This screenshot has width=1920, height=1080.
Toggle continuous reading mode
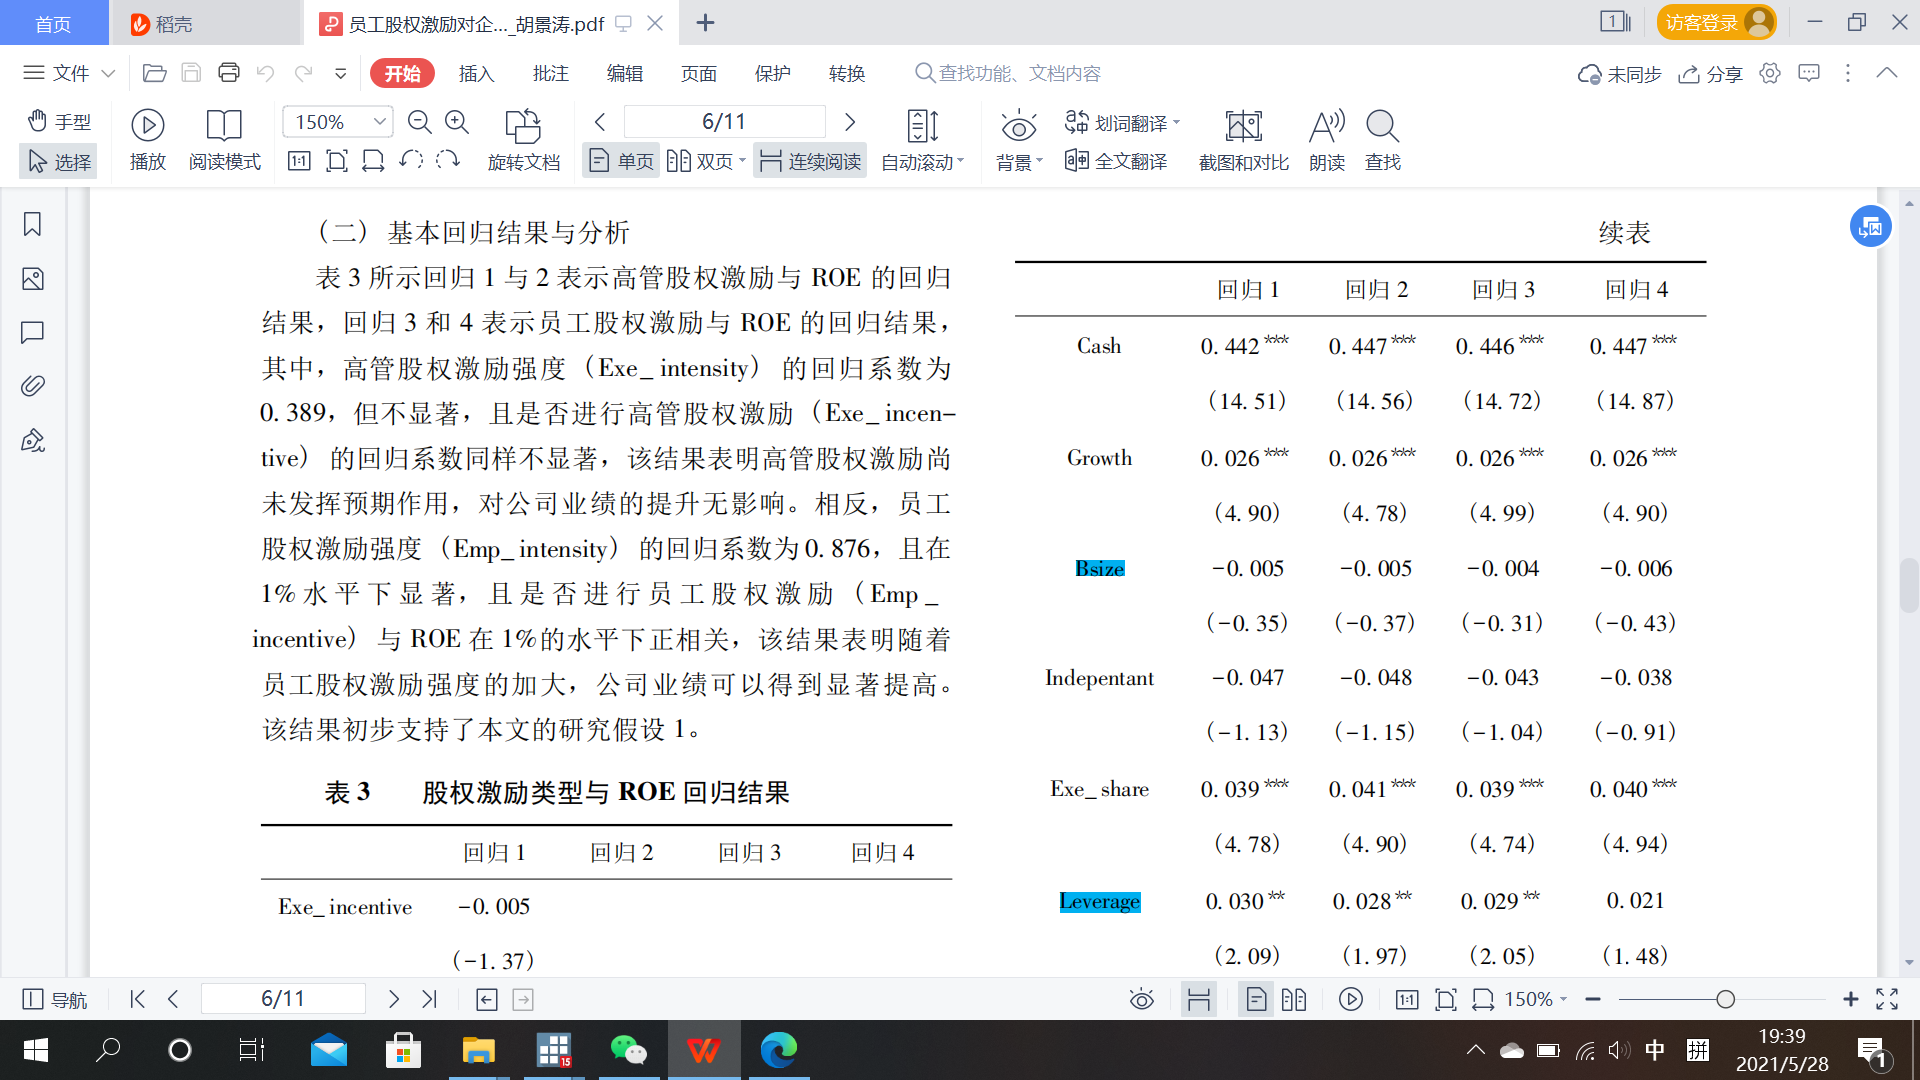pyautogui.click(x=810, y=161)
